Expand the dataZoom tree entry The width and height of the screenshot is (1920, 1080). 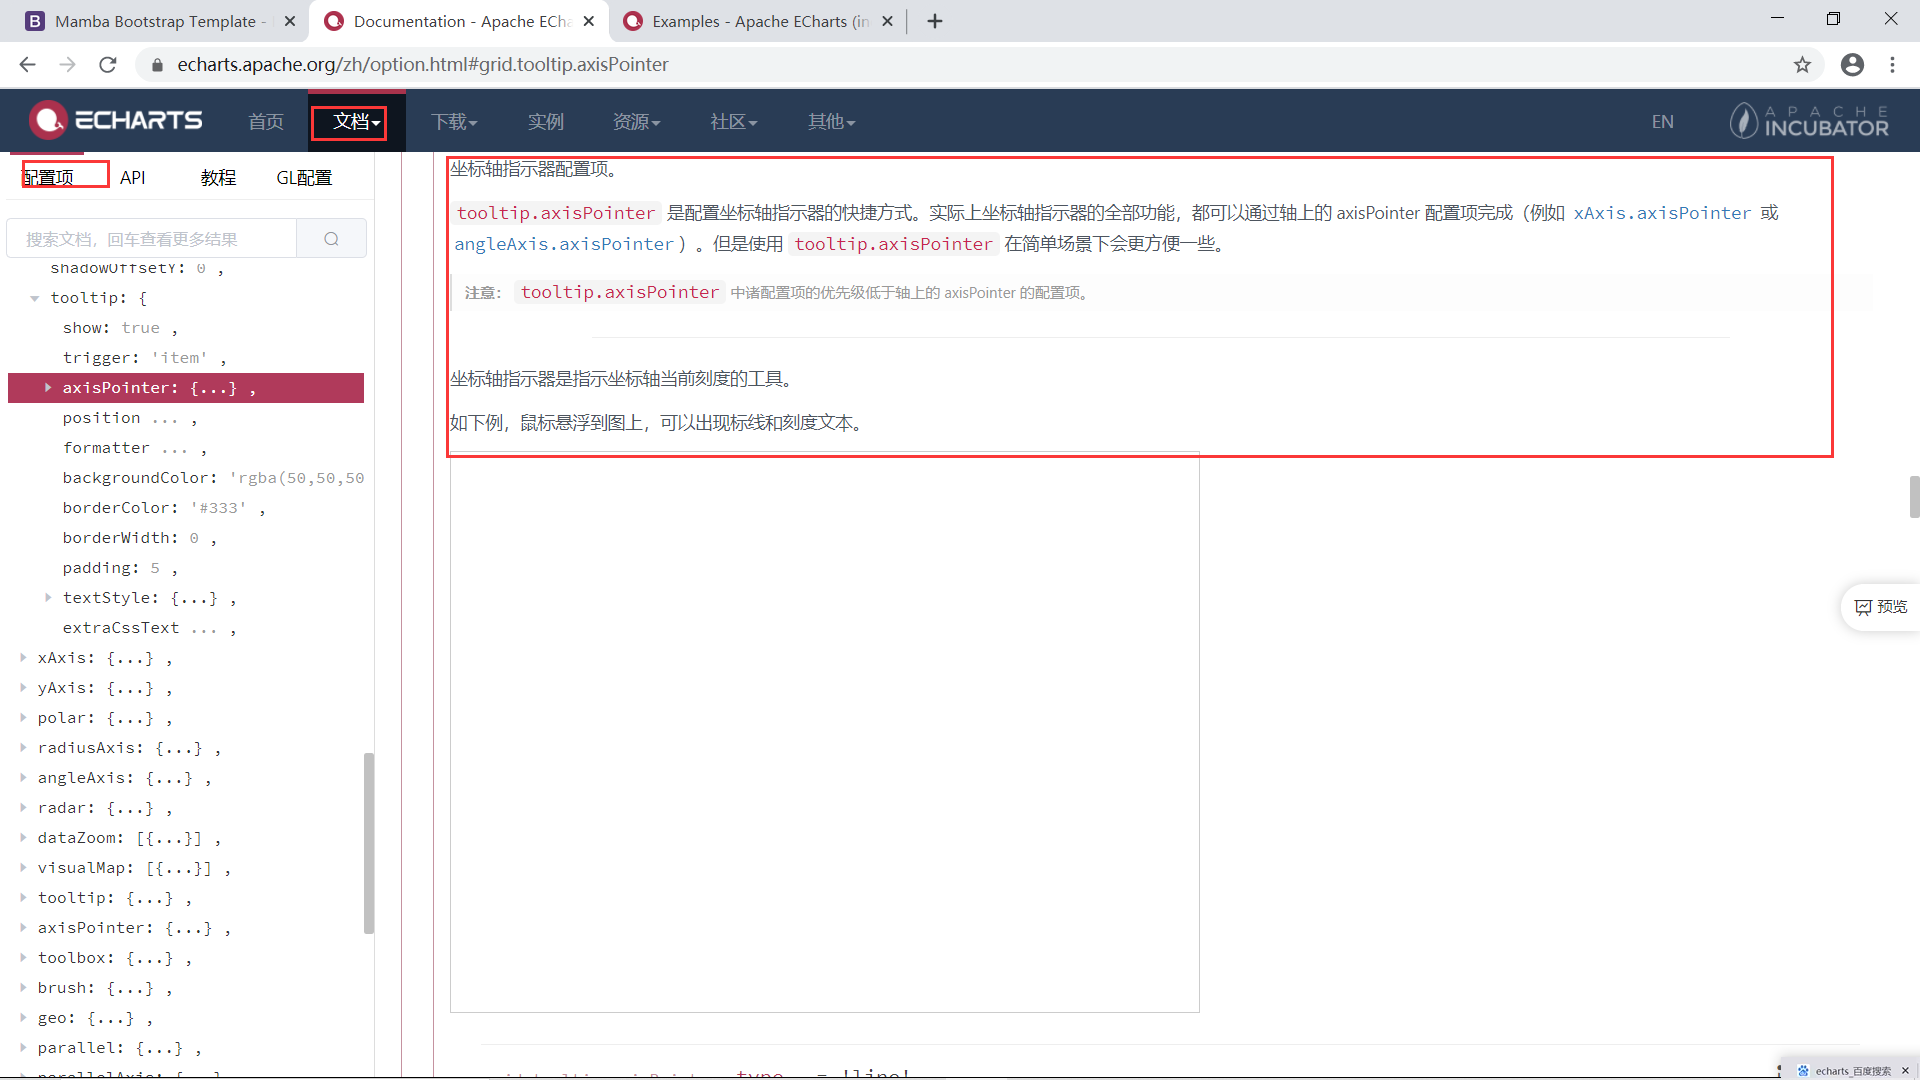[x=23, y=838]
